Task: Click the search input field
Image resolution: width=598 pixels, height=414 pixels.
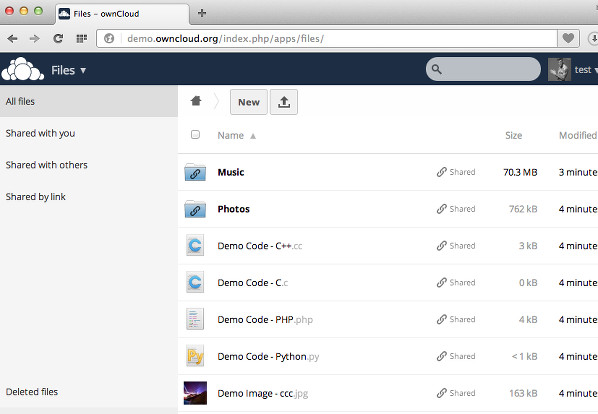Action: click(483, 69)
